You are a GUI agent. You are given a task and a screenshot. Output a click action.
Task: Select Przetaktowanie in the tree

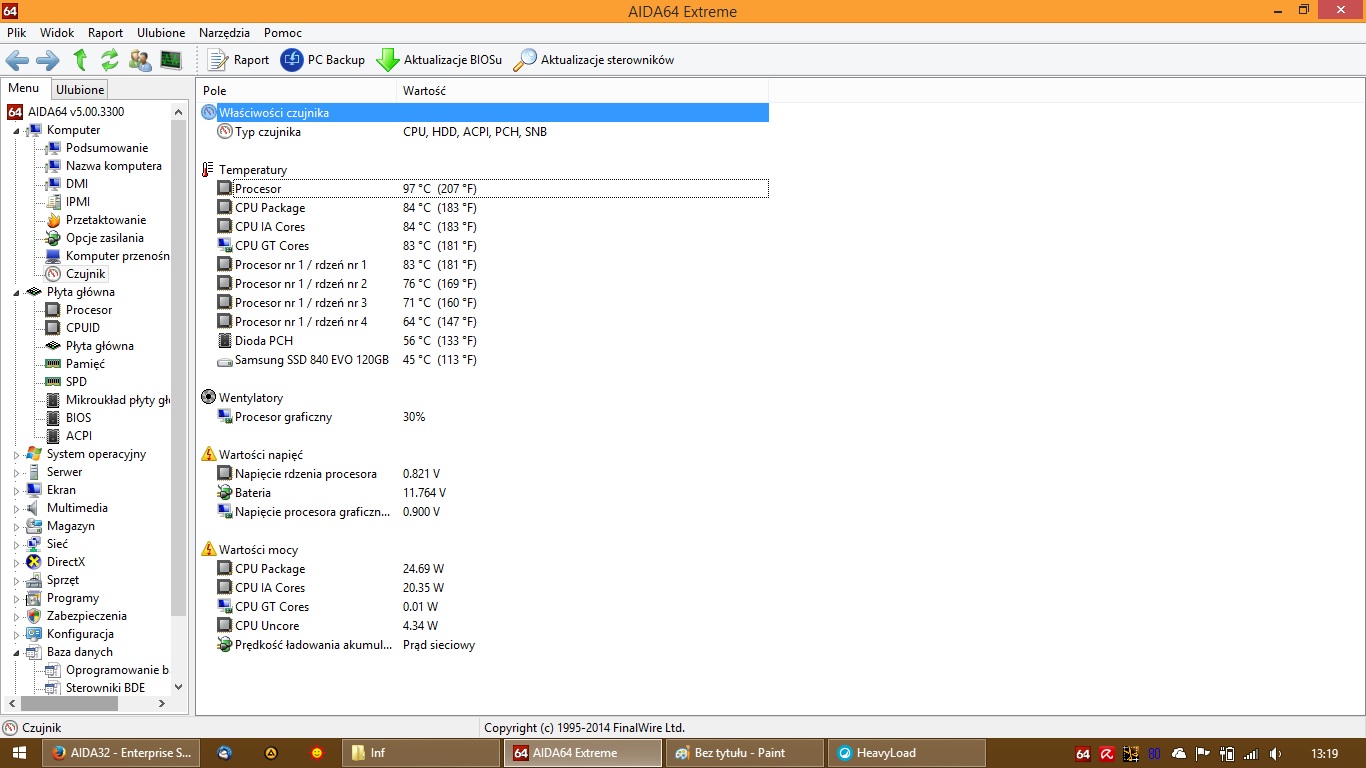tap(105, 220)
